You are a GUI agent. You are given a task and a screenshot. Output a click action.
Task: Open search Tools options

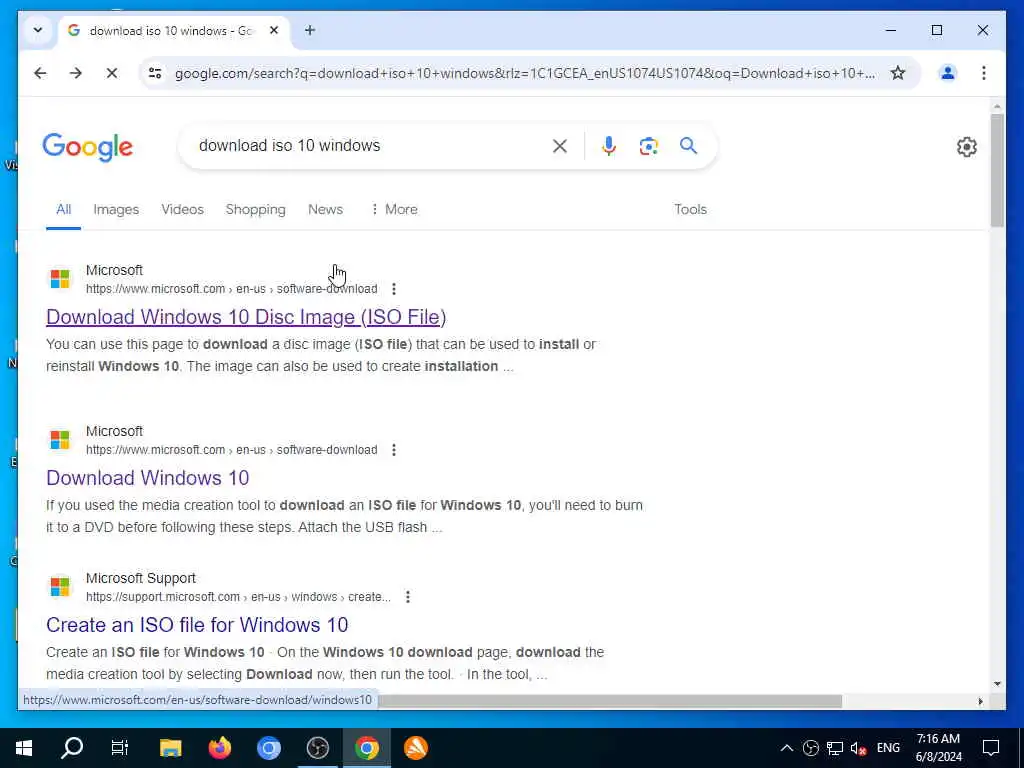(690, 209)
